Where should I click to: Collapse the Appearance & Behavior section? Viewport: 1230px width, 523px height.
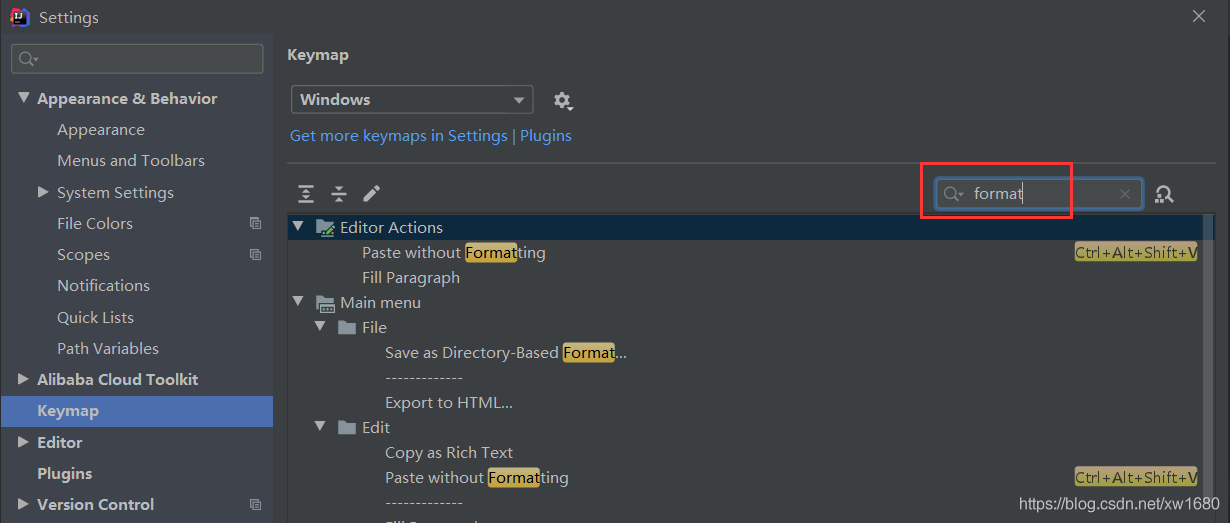tap(24, 98)
